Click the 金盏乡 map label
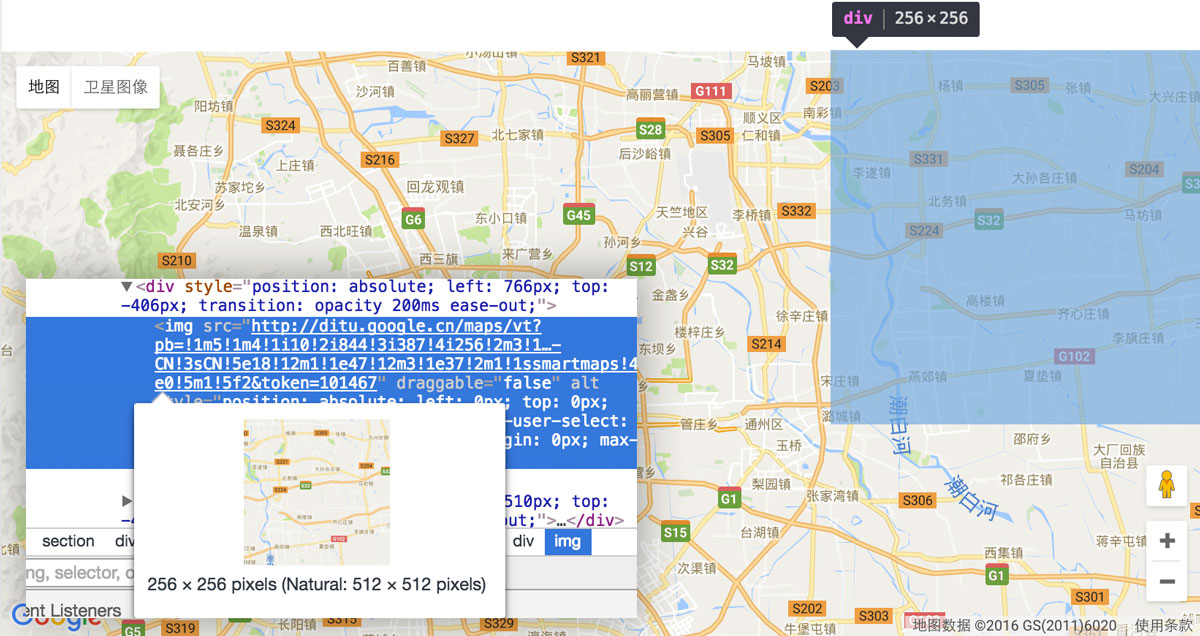 (671, 295)
